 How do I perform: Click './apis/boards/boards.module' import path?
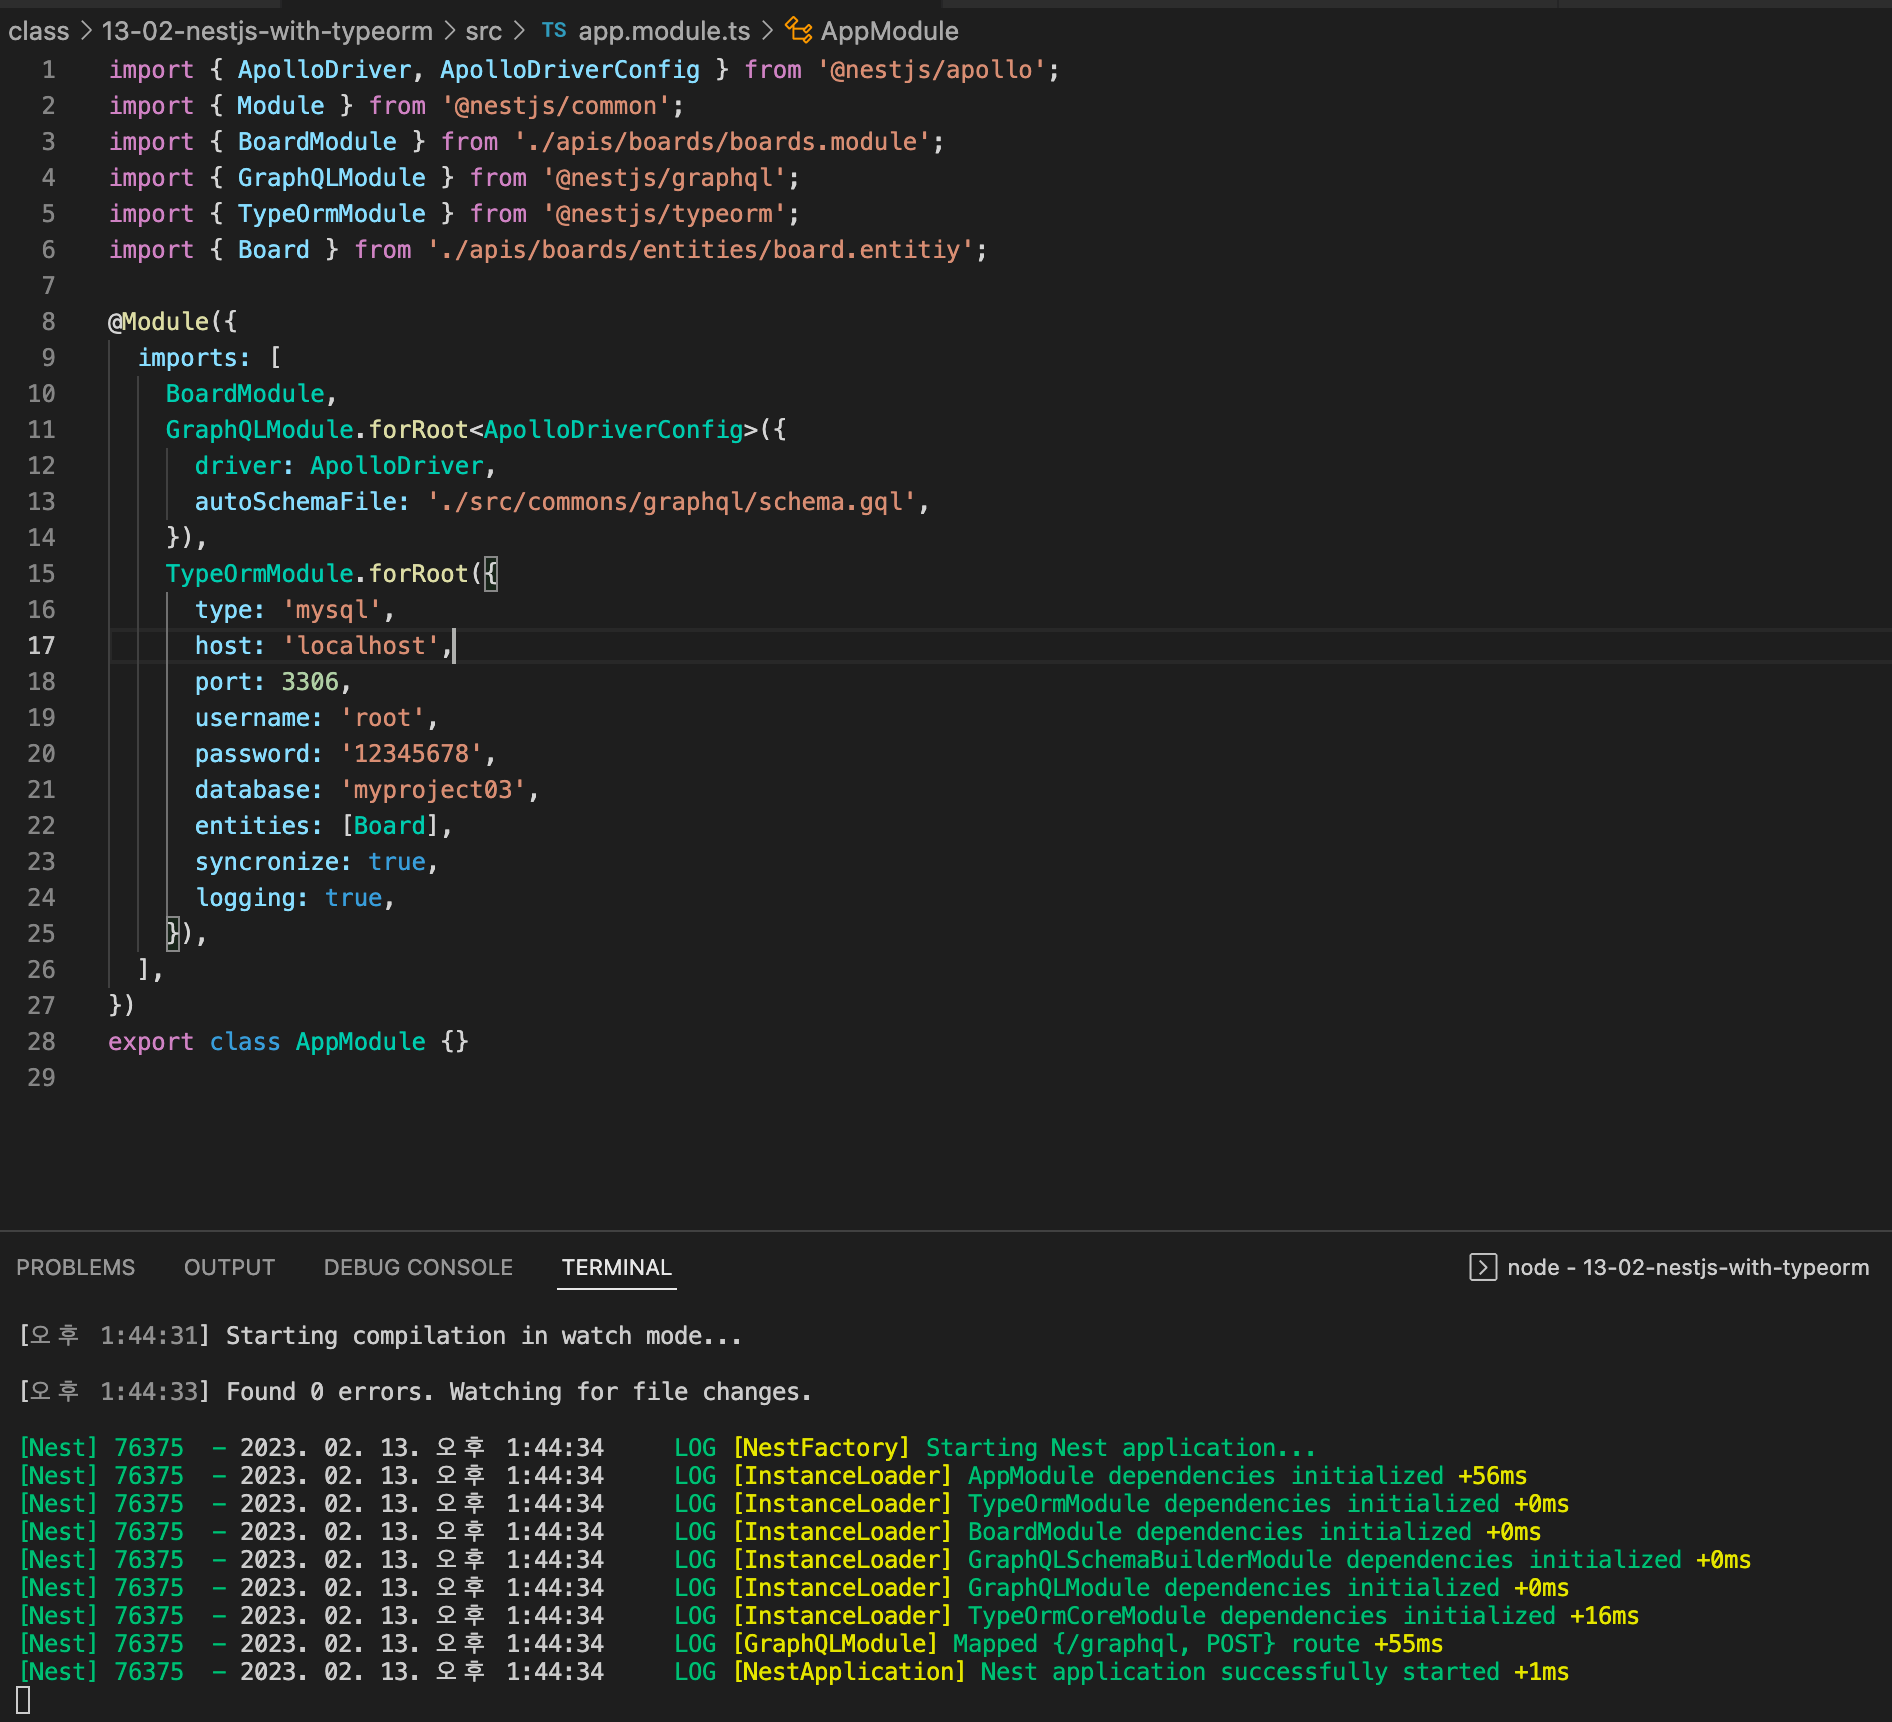(722, 141)
